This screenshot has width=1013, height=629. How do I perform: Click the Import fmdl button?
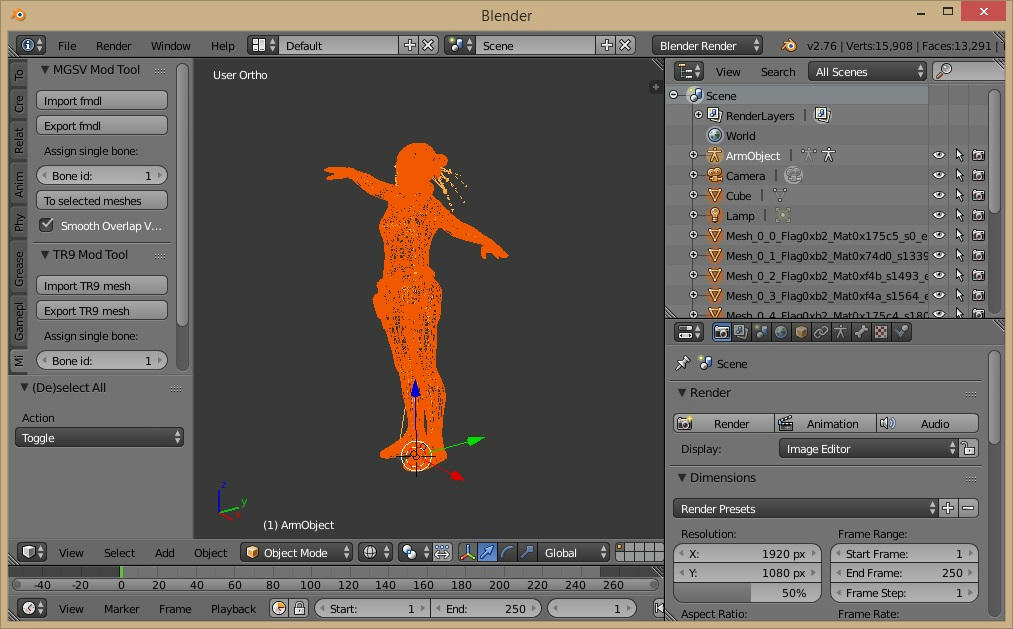pos(101,100)
